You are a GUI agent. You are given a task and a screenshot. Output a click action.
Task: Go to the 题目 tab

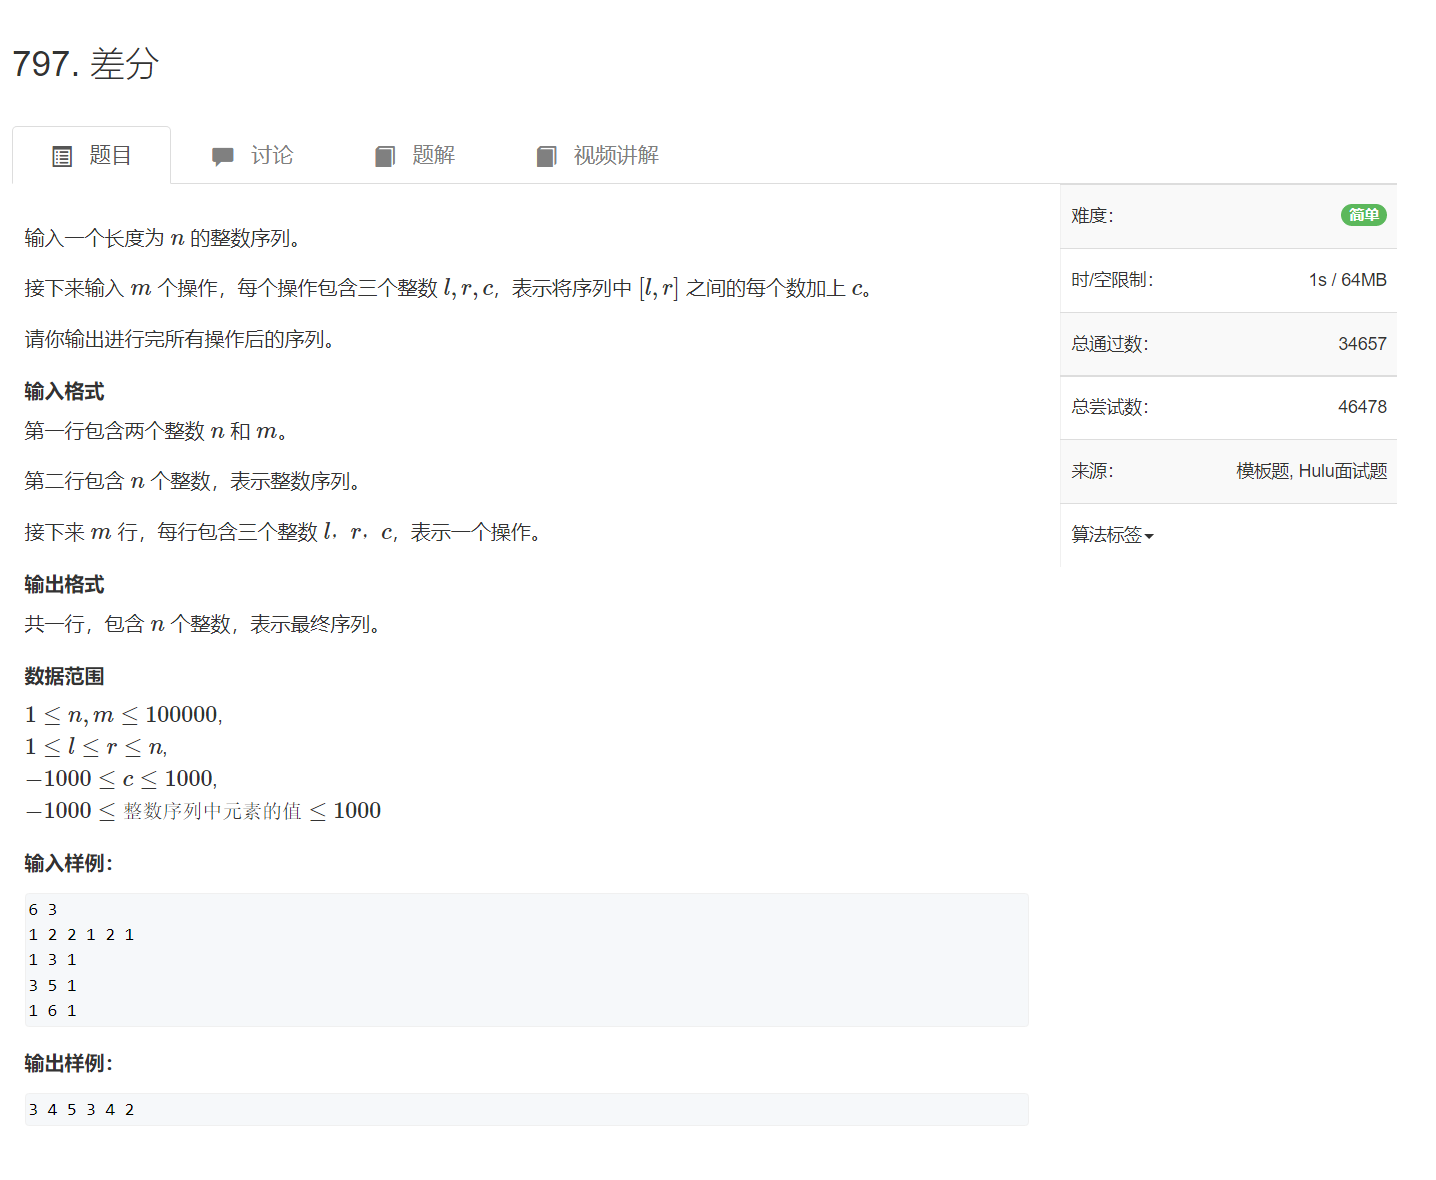[x=109, y=155]
